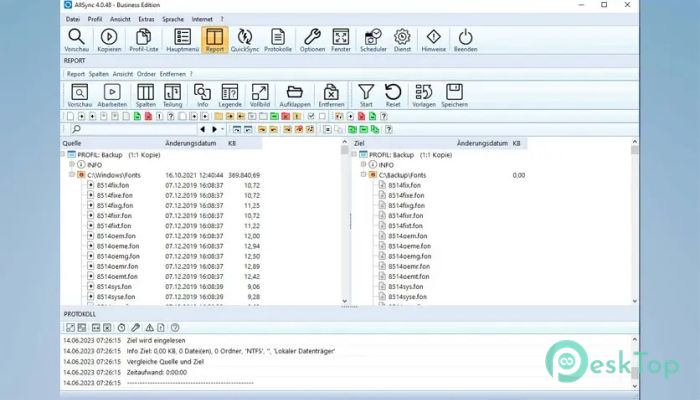Collapse the C:\Backup\Fonts folder node

click(x=363, y=175)
